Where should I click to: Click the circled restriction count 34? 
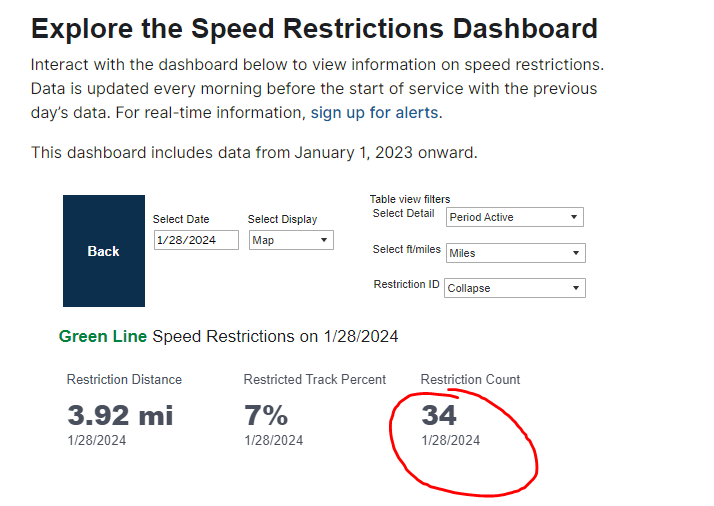pos(439,414)
